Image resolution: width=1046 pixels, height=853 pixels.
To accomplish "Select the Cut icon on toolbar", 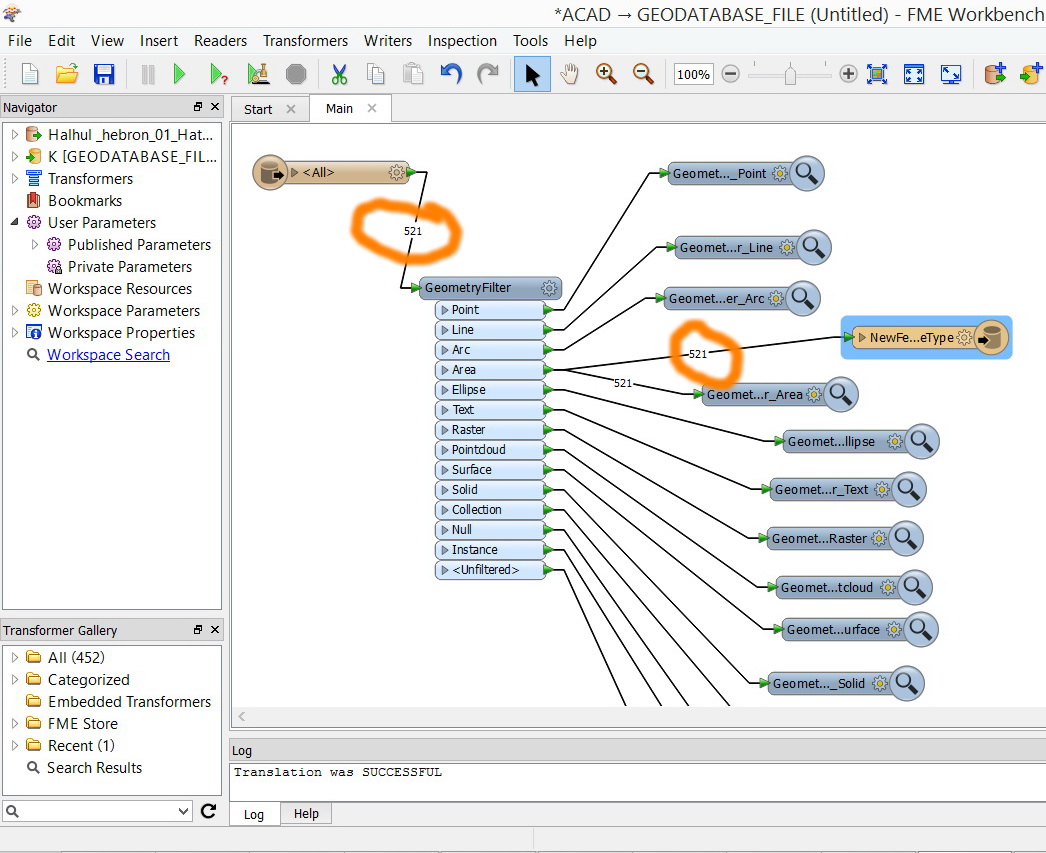I will [338, 73].
